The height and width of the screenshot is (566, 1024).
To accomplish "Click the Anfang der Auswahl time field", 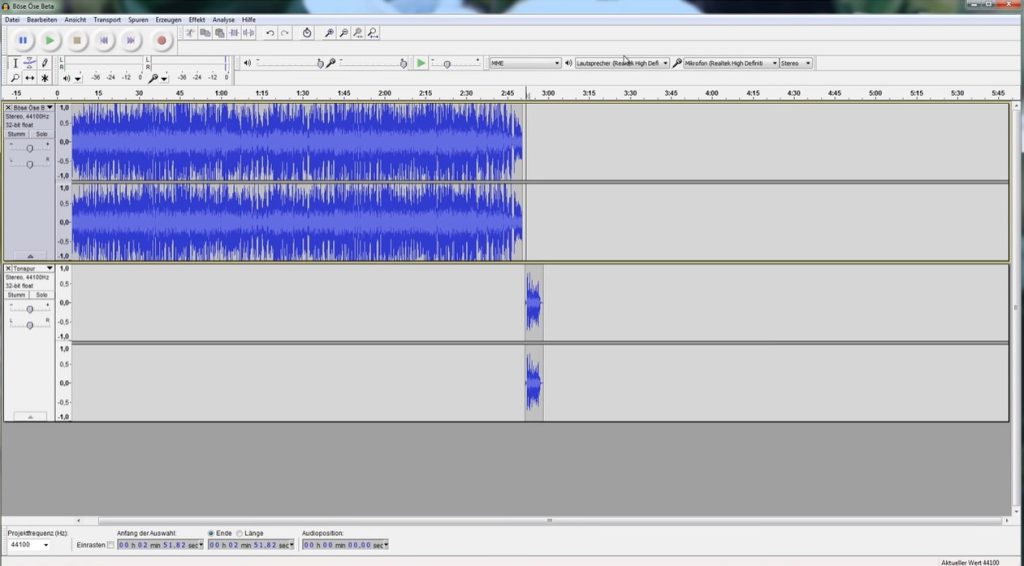I will [160, 544].
